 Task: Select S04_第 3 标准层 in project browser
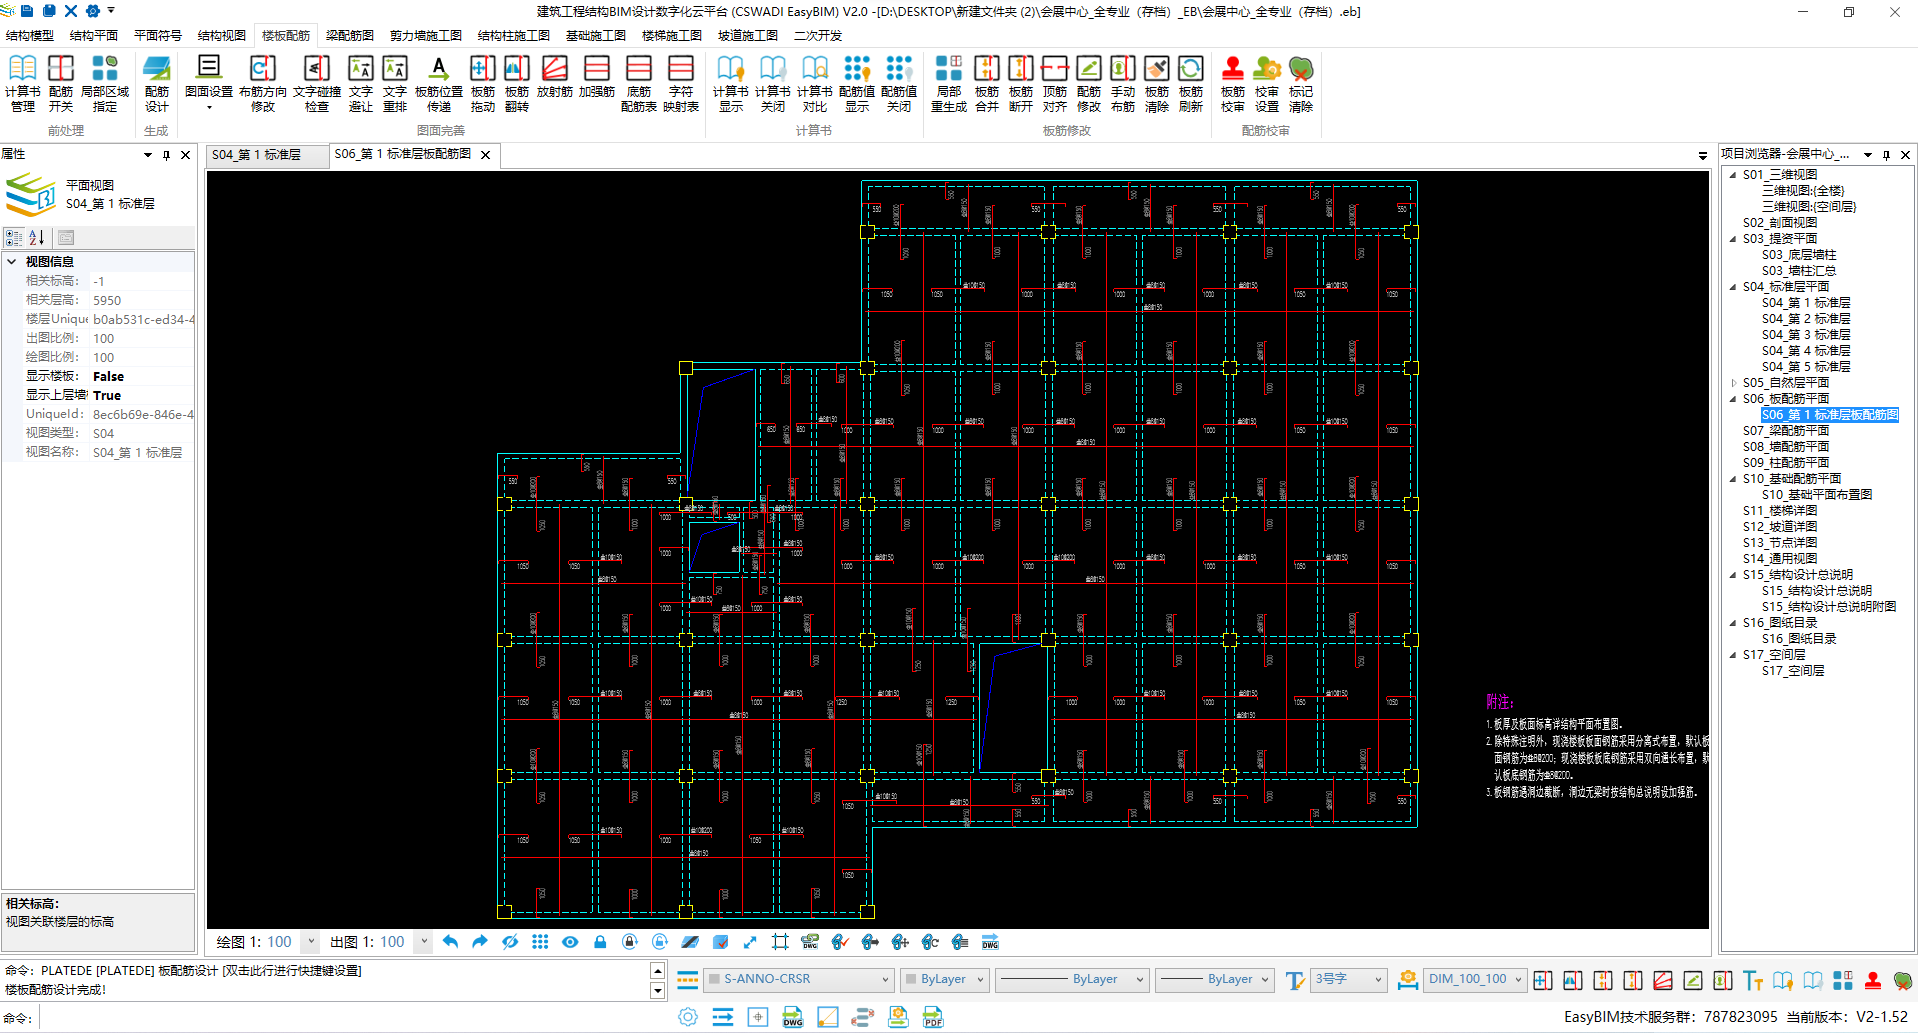tap(1805, 335)
